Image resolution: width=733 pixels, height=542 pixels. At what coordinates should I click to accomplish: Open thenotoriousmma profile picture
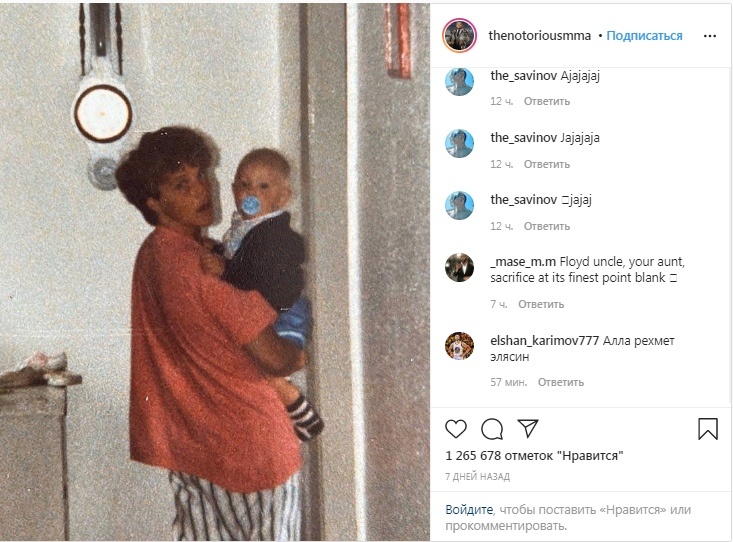click(460, 36)
